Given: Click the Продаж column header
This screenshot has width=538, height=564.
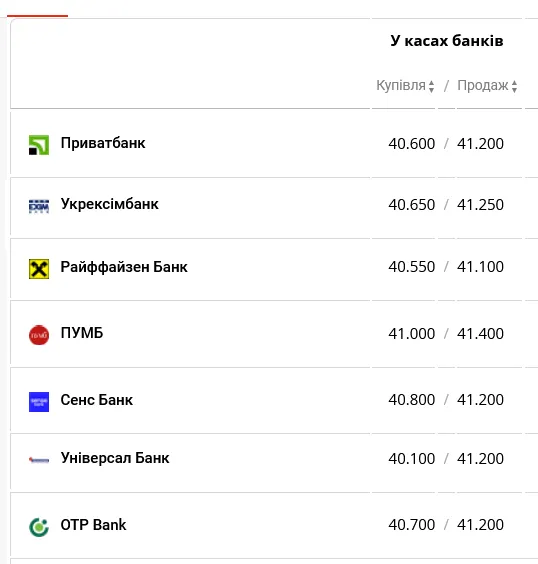Looking at the screenshot, I should click(x=483, y=86).
